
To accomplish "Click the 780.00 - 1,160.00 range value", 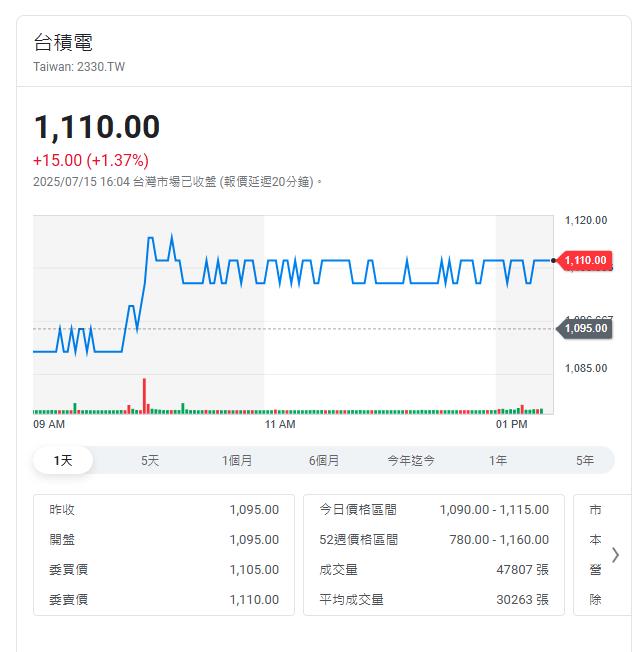I will pos(499,539).
